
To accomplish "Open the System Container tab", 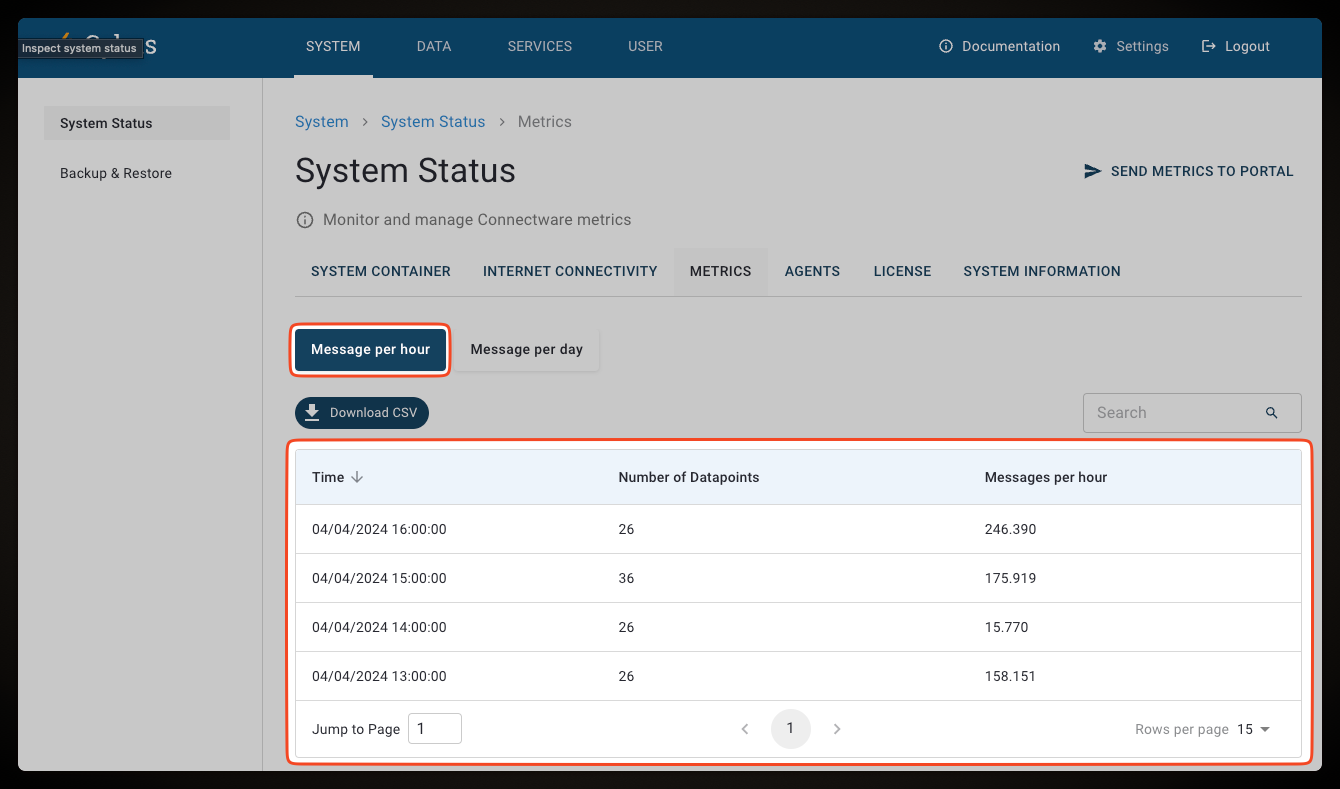I will 381,271.
